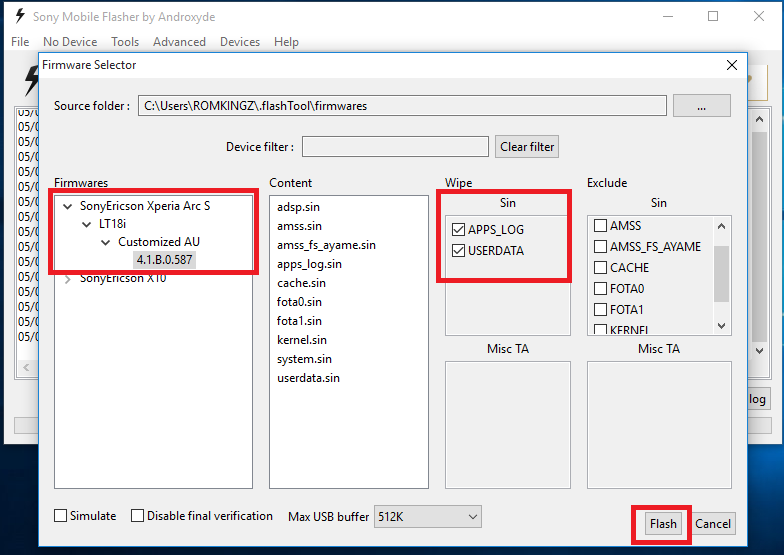The width and height of the screenshot is (784, 555).
Task: Click the Exclude list scrollbar thumb
Action: point(721,274)
